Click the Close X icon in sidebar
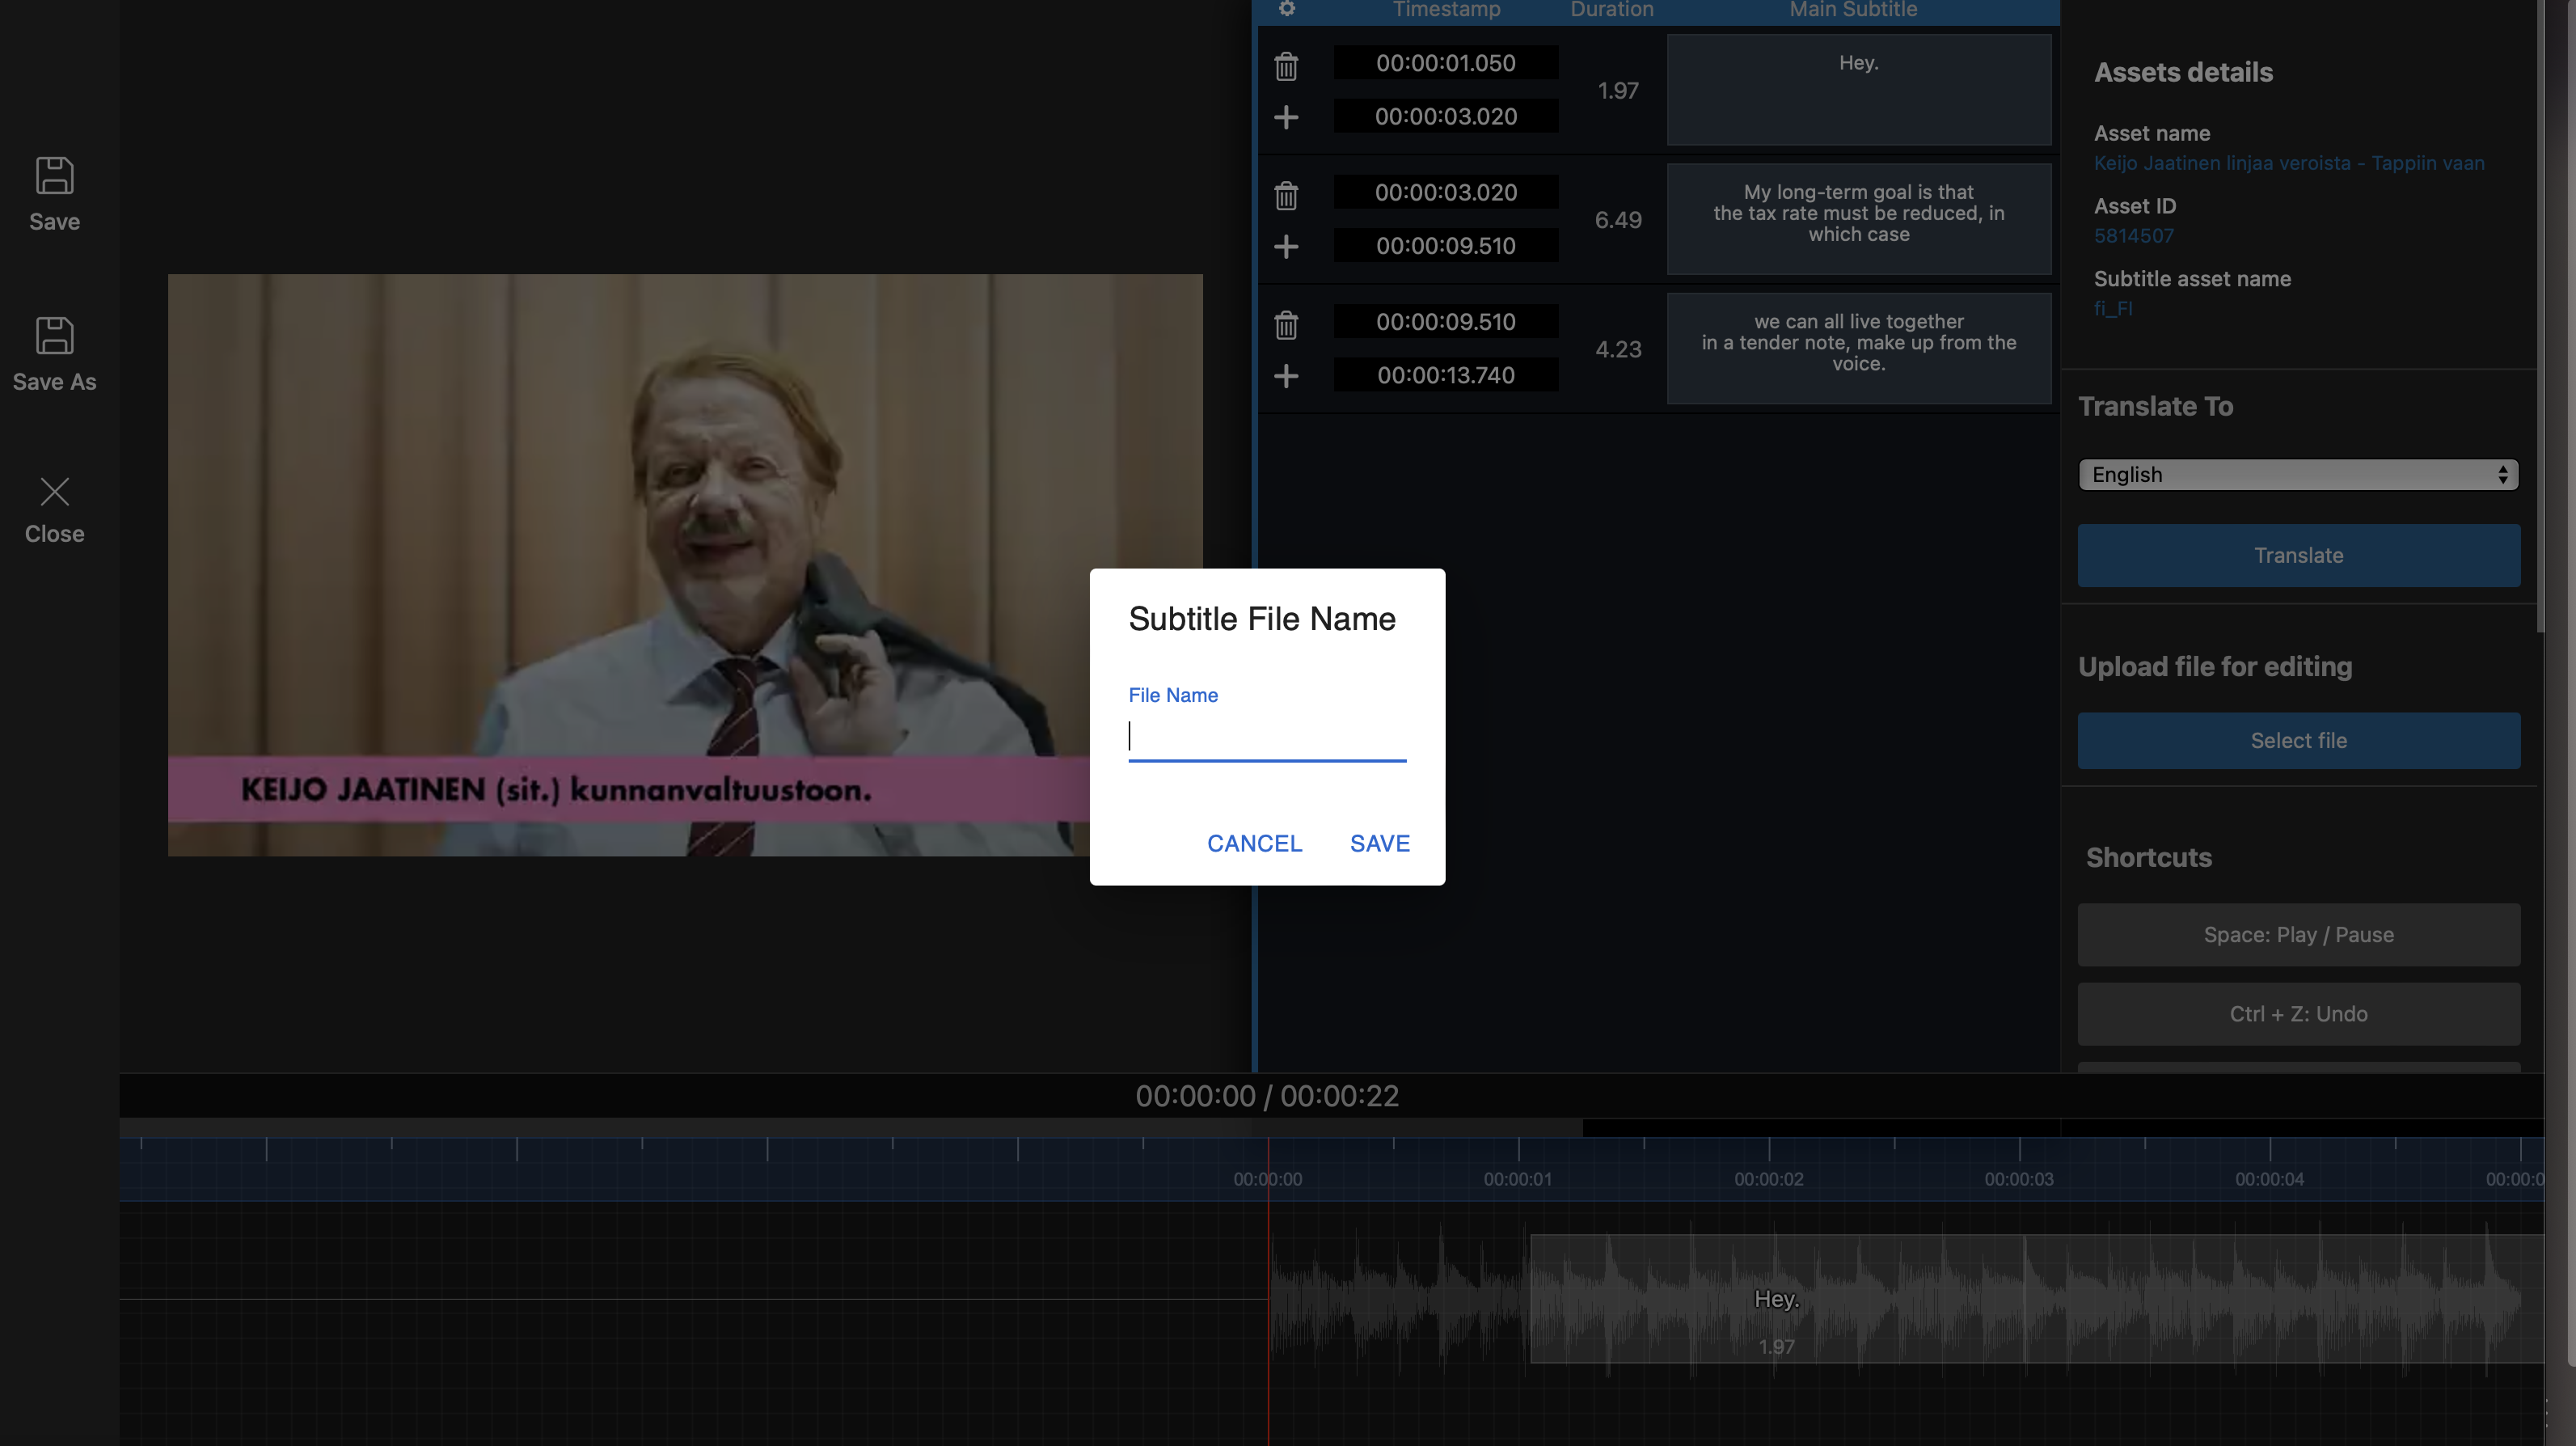The image size is (2576, 1446). [54, 491]
